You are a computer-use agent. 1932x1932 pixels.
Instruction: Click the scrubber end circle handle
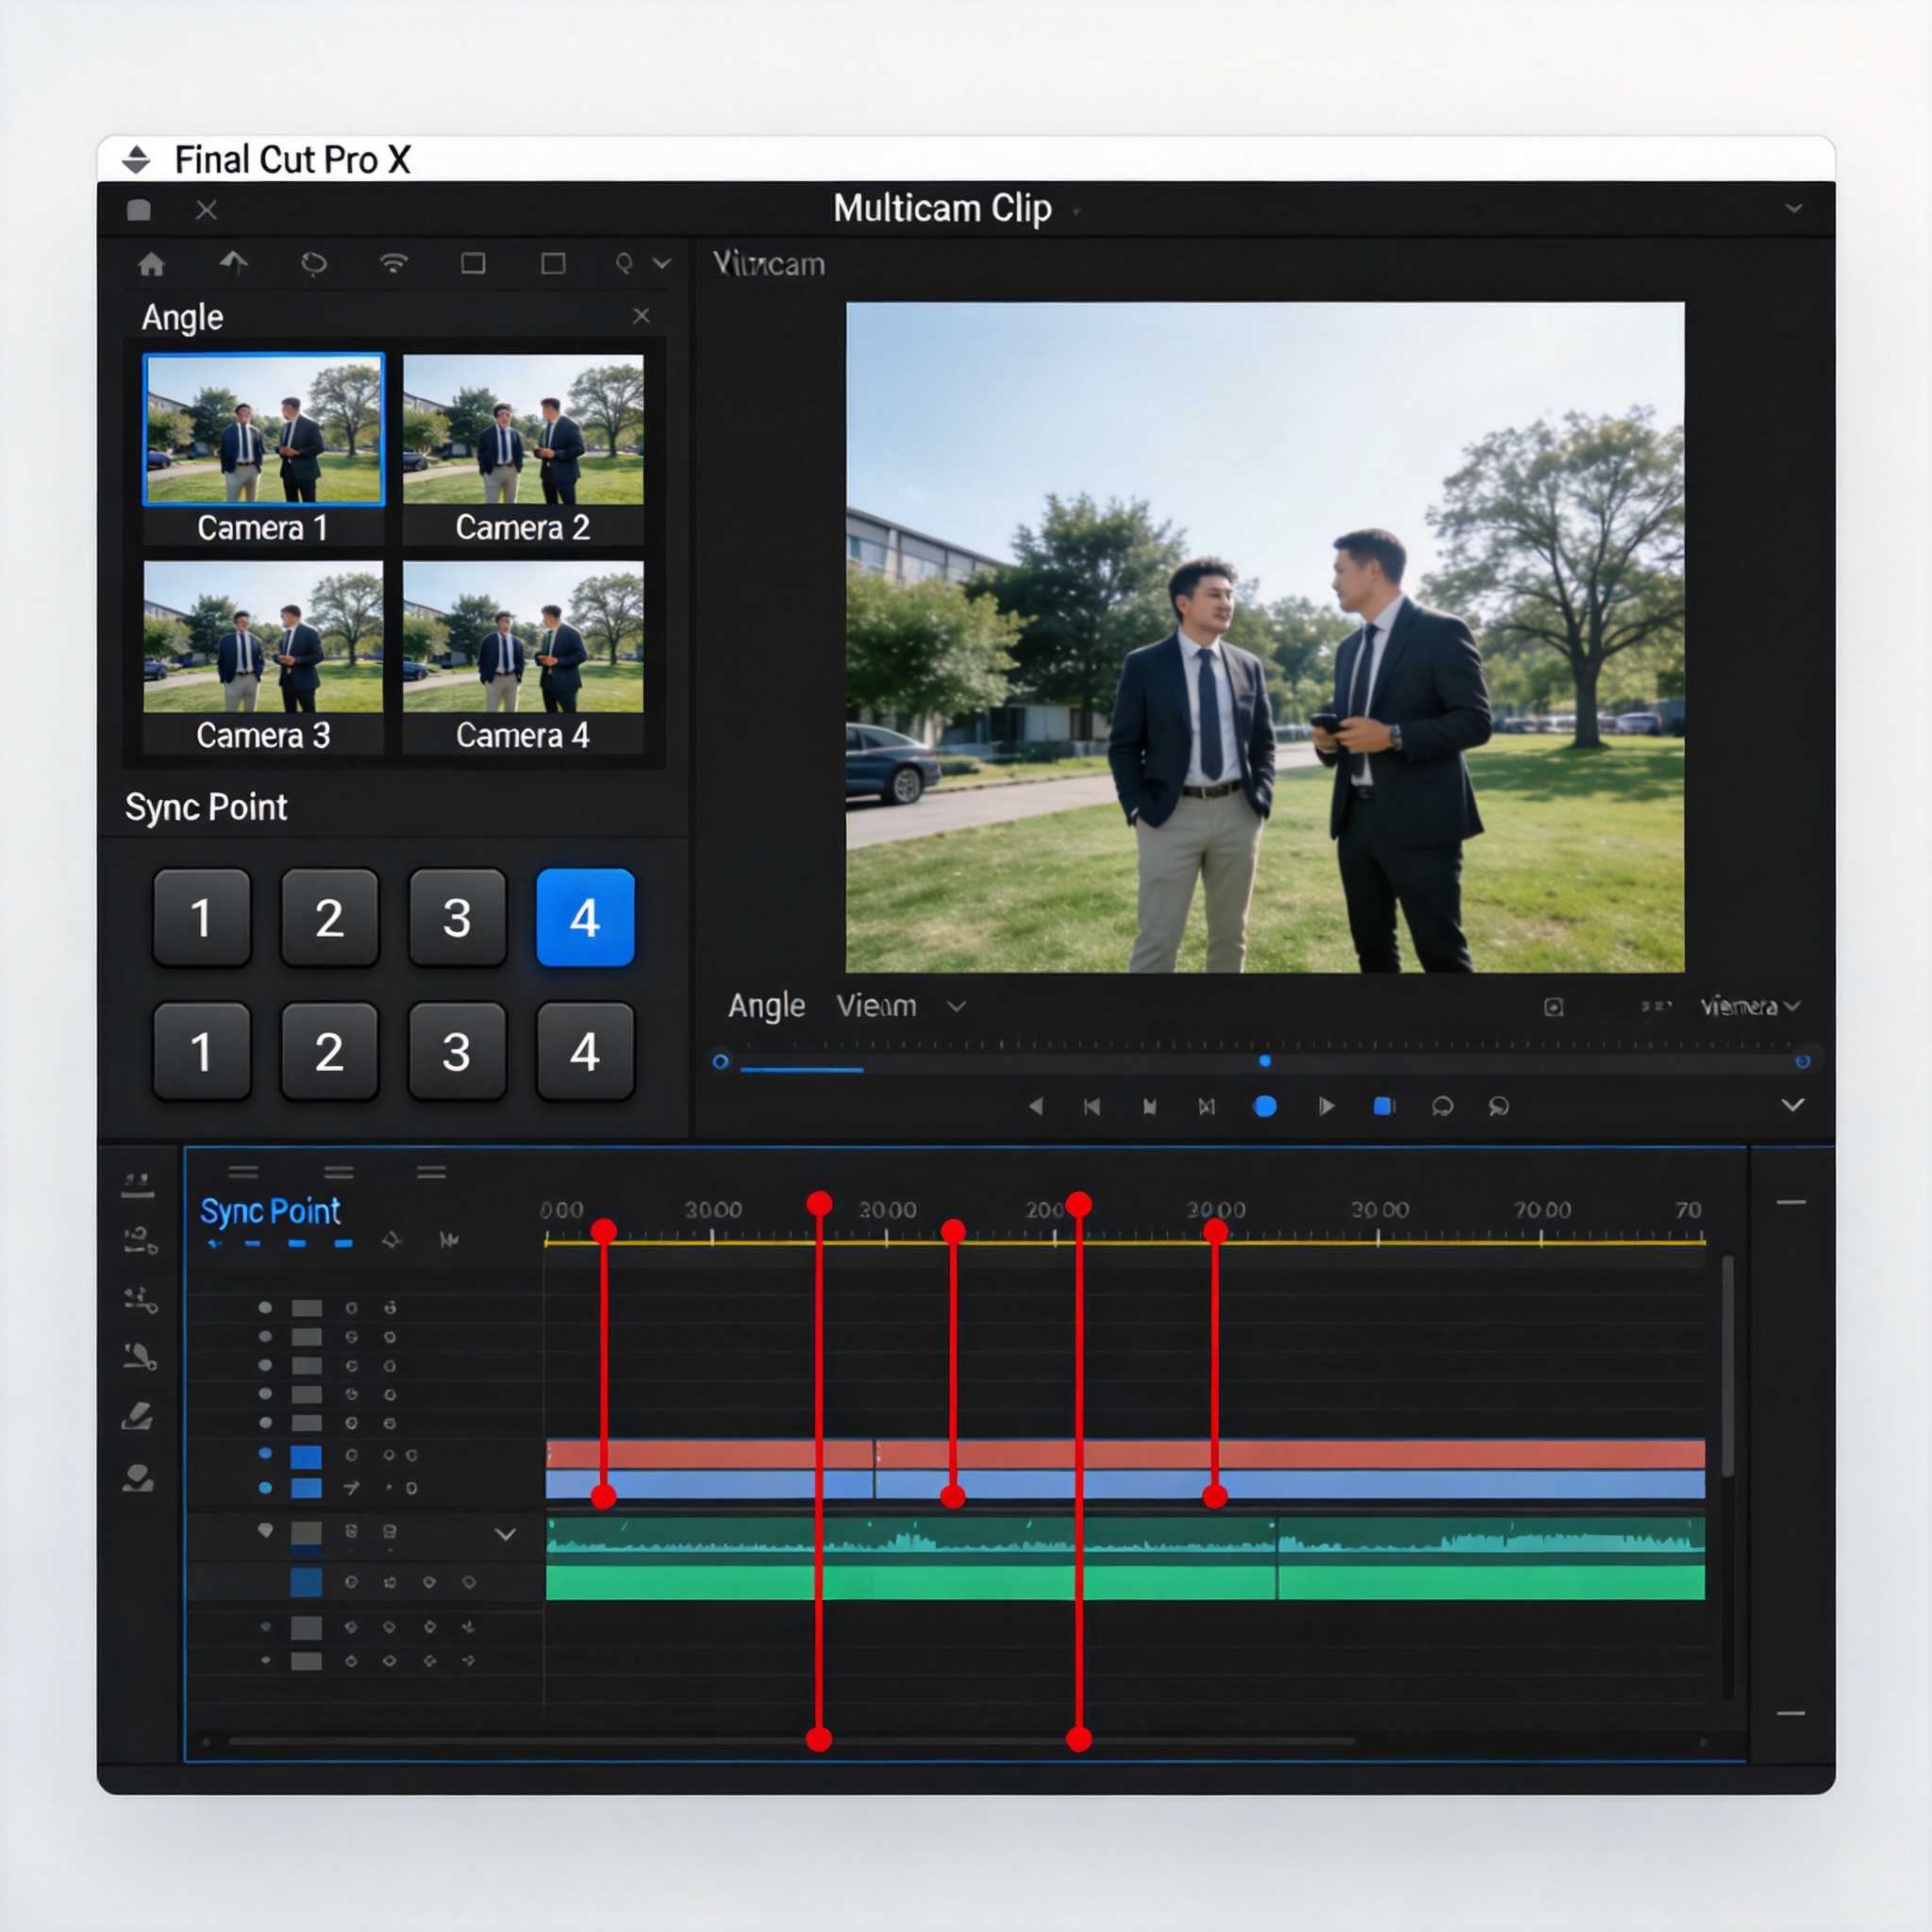[x=1803, y=1062]
